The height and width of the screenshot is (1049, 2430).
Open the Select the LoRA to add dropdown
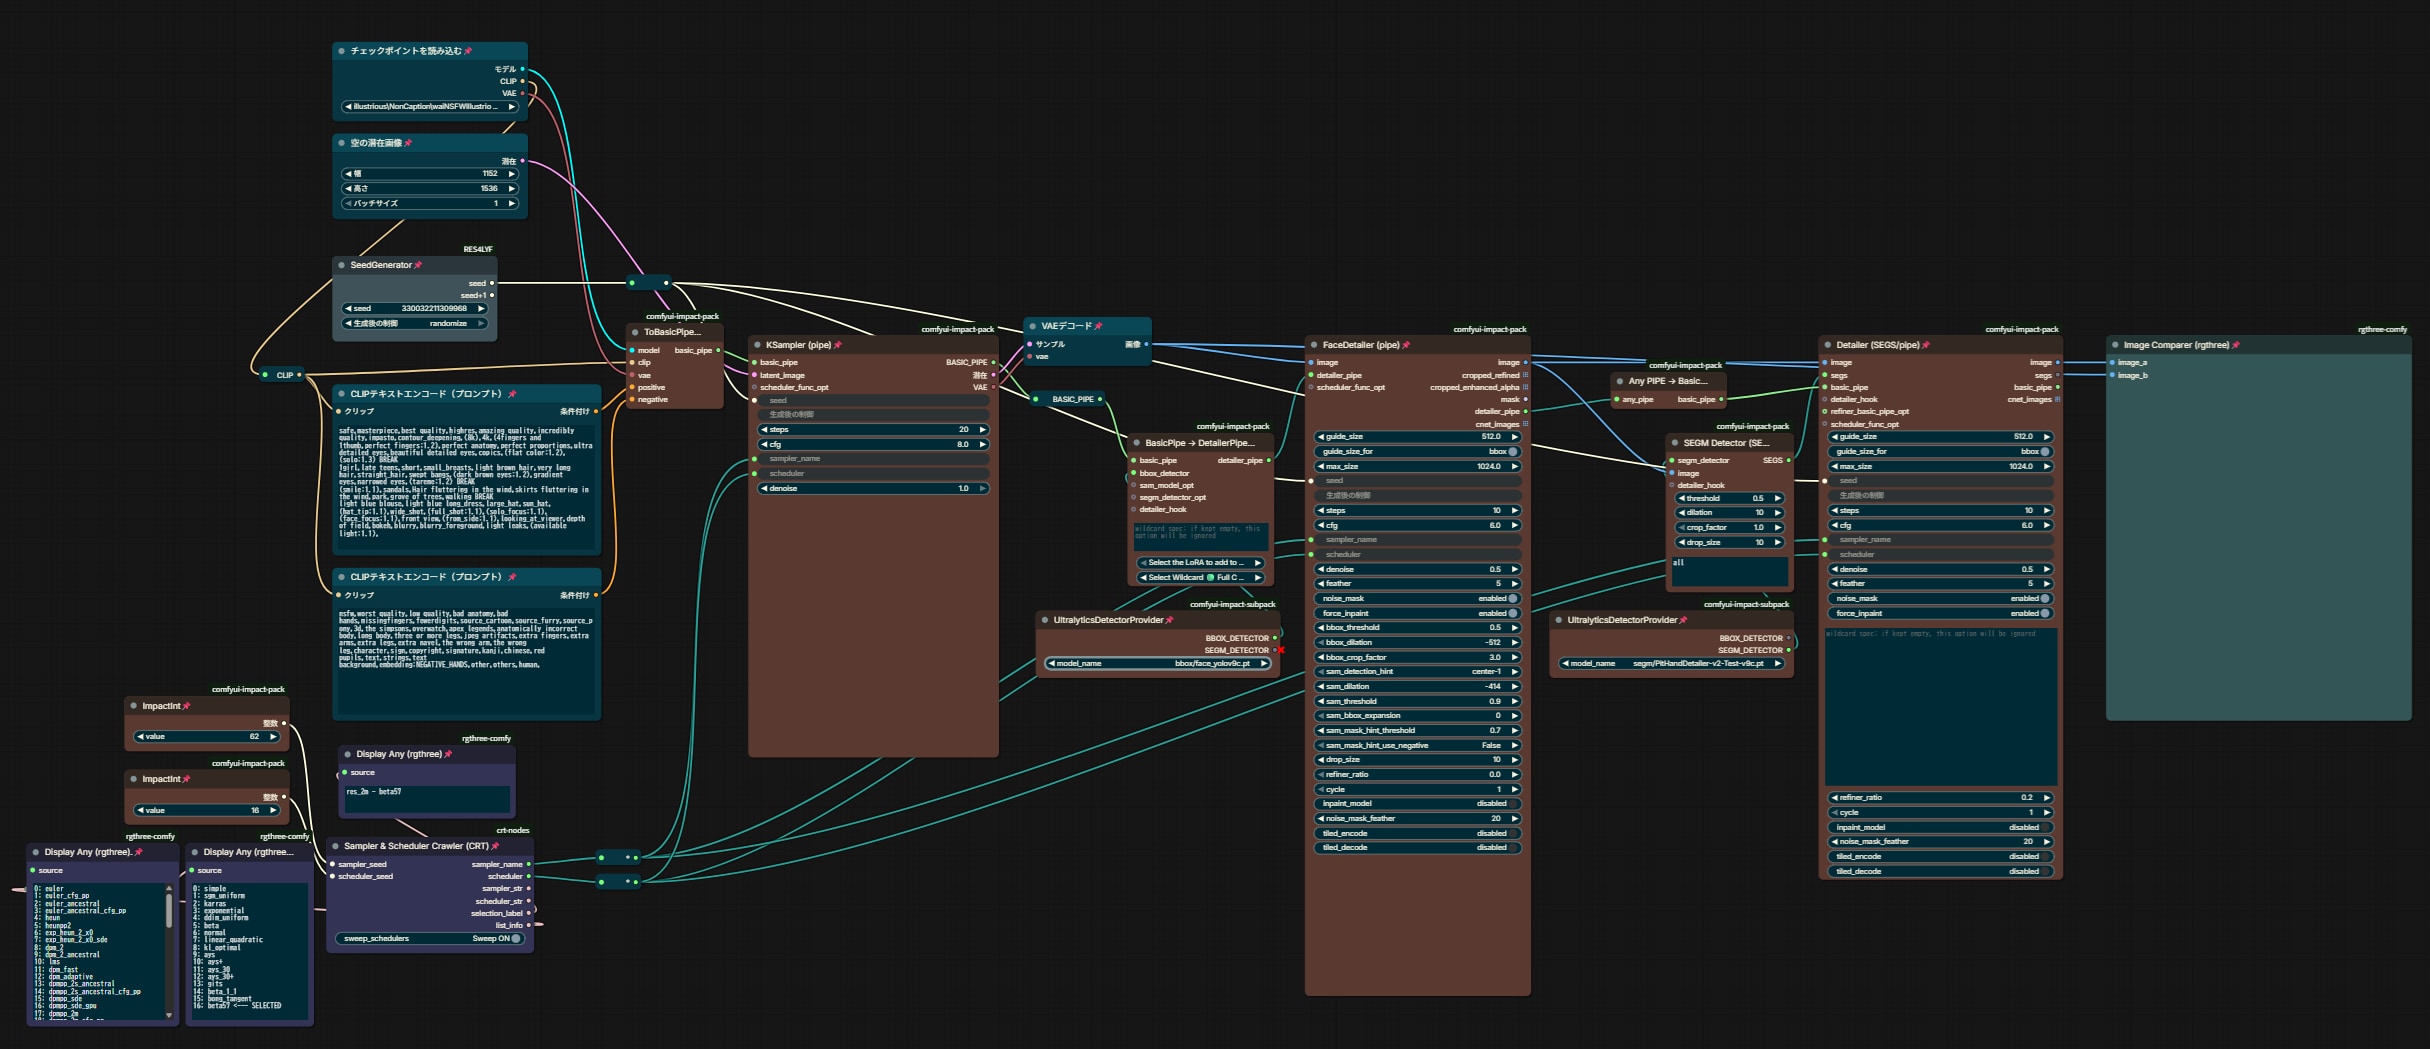[x=1200, y=563]
